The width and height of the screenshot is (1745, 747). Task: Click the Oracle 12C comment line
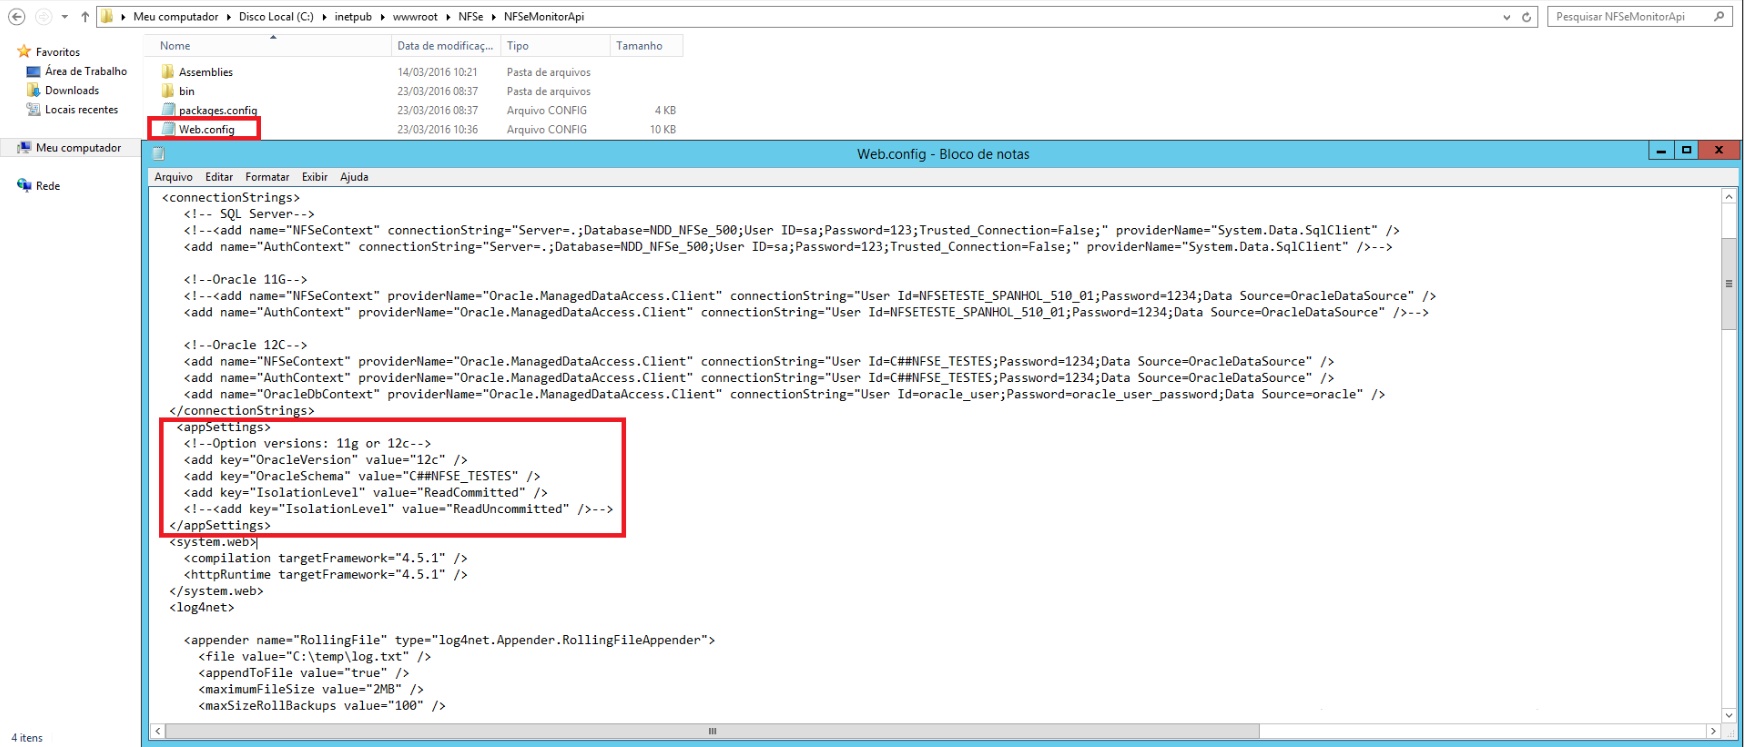click(x=245, y=345)
